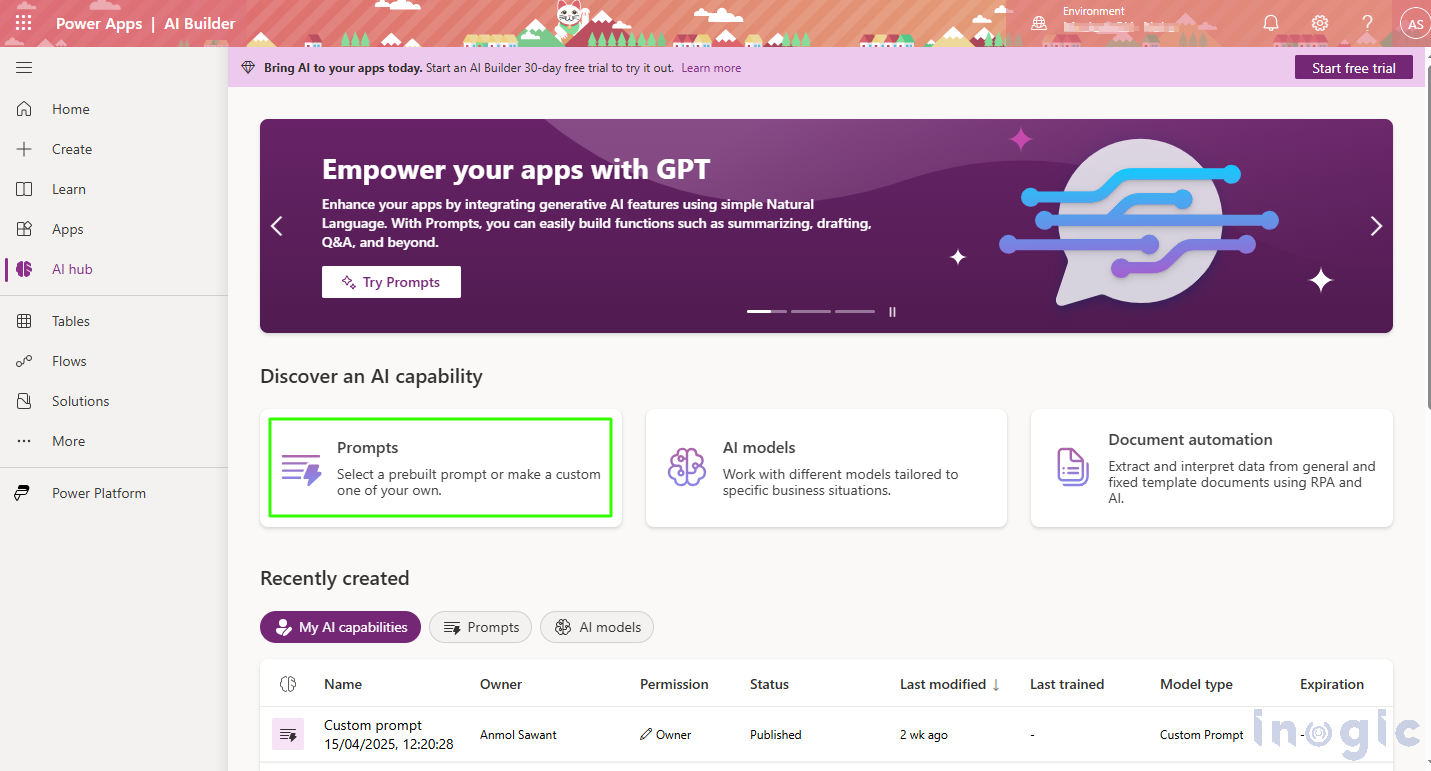Click the Solutions icon in sidebar
The height and width of the screenshot is (771, 1431).
24,401
